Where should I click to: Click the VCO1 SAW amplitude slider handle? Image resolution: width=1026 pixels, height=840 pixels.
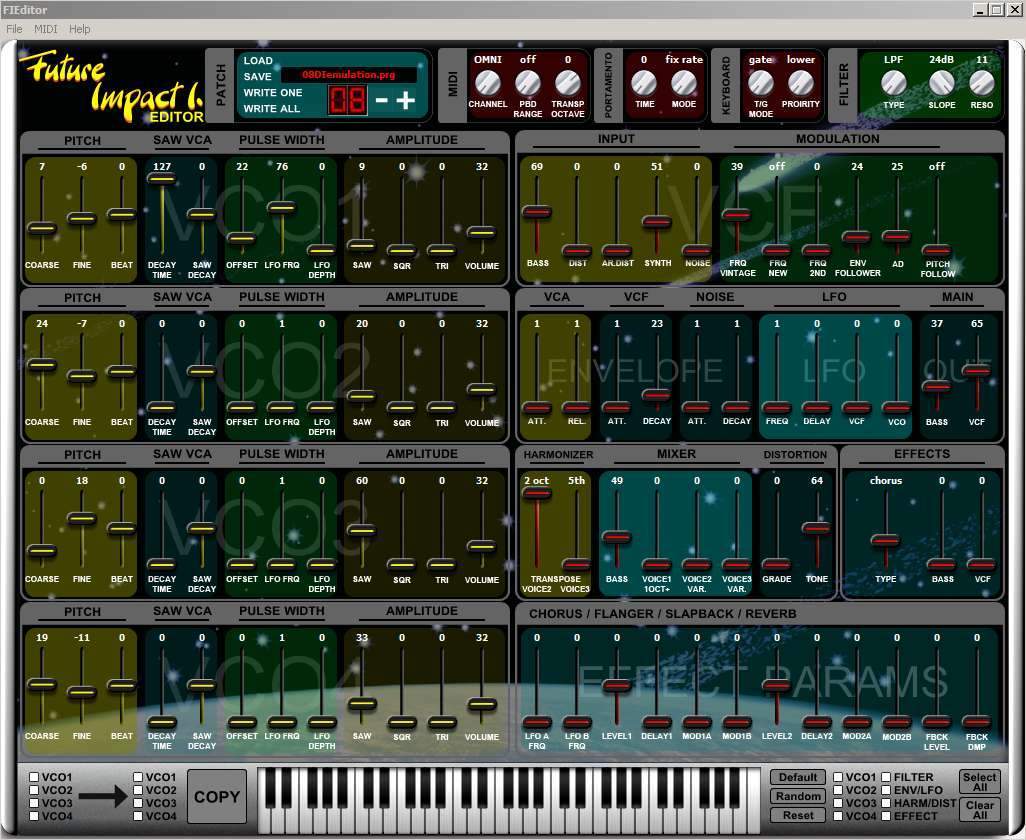point(361,245)
